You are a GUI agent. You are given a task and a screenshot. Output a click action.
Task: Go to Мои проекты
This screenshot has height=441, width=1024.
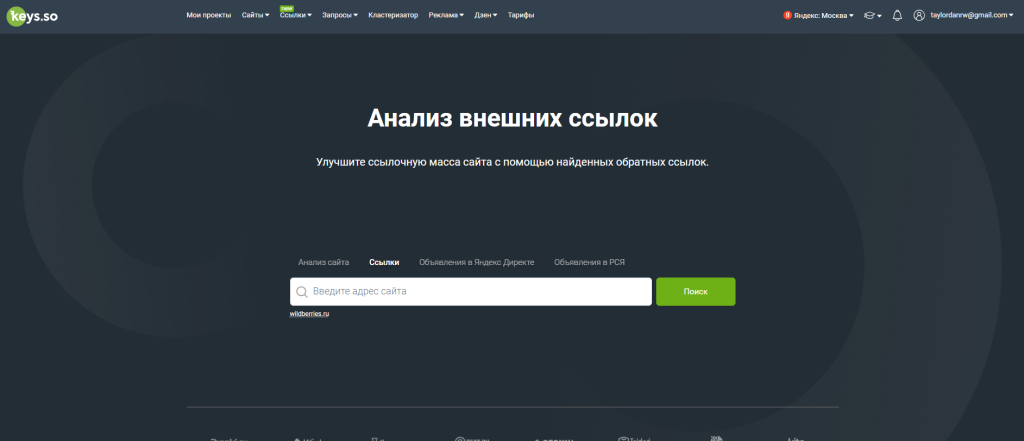click(x=209, y=15)
